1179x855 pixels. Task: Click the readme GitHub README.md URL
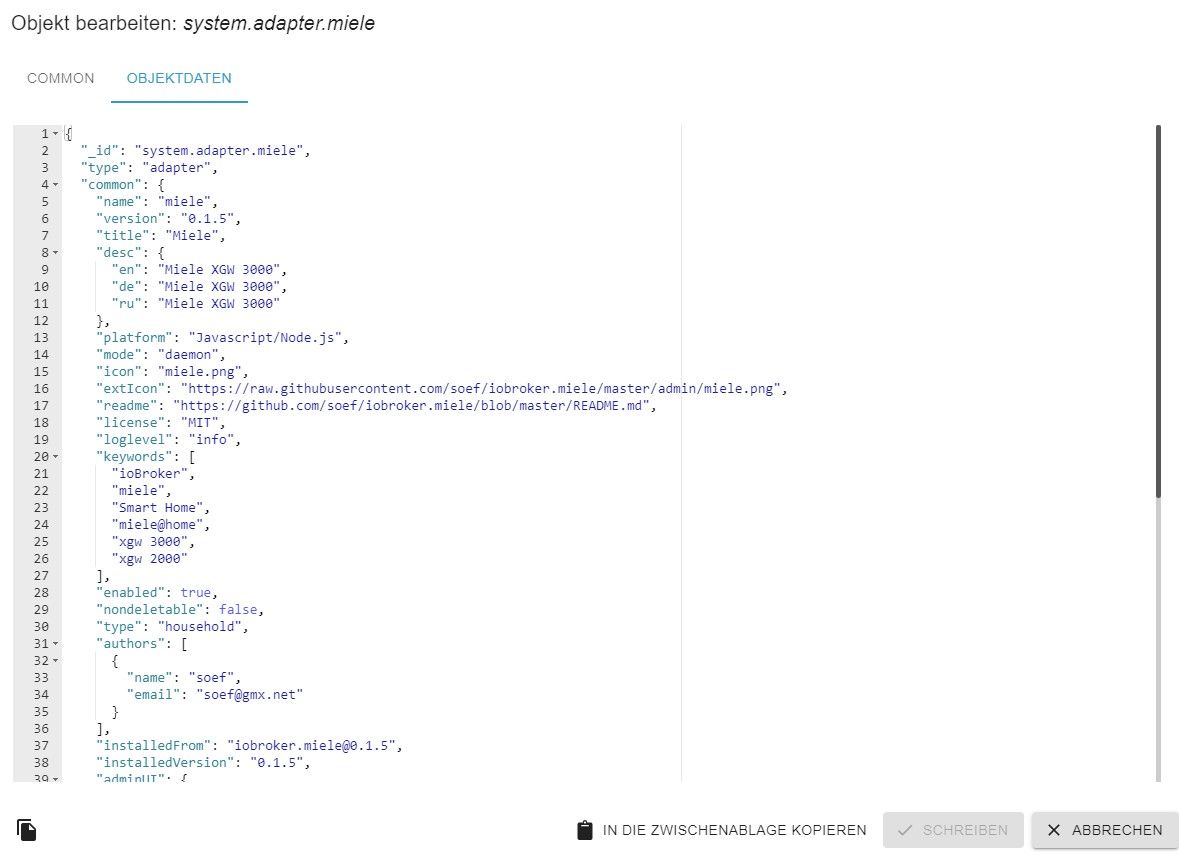(411, 405)
